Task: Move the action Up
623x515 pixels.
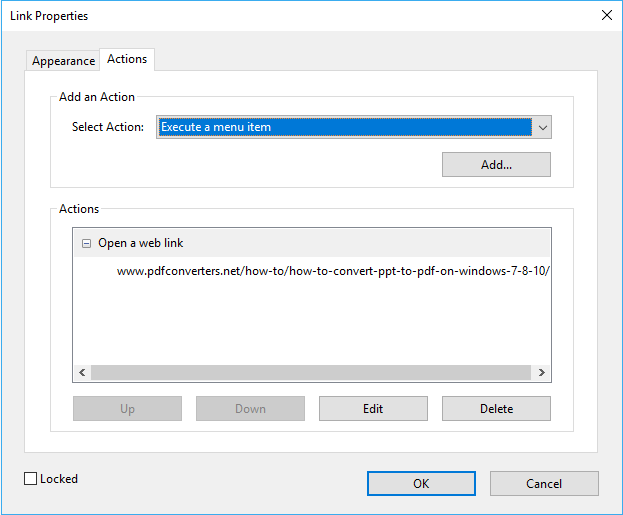Action: pos(127,409)
